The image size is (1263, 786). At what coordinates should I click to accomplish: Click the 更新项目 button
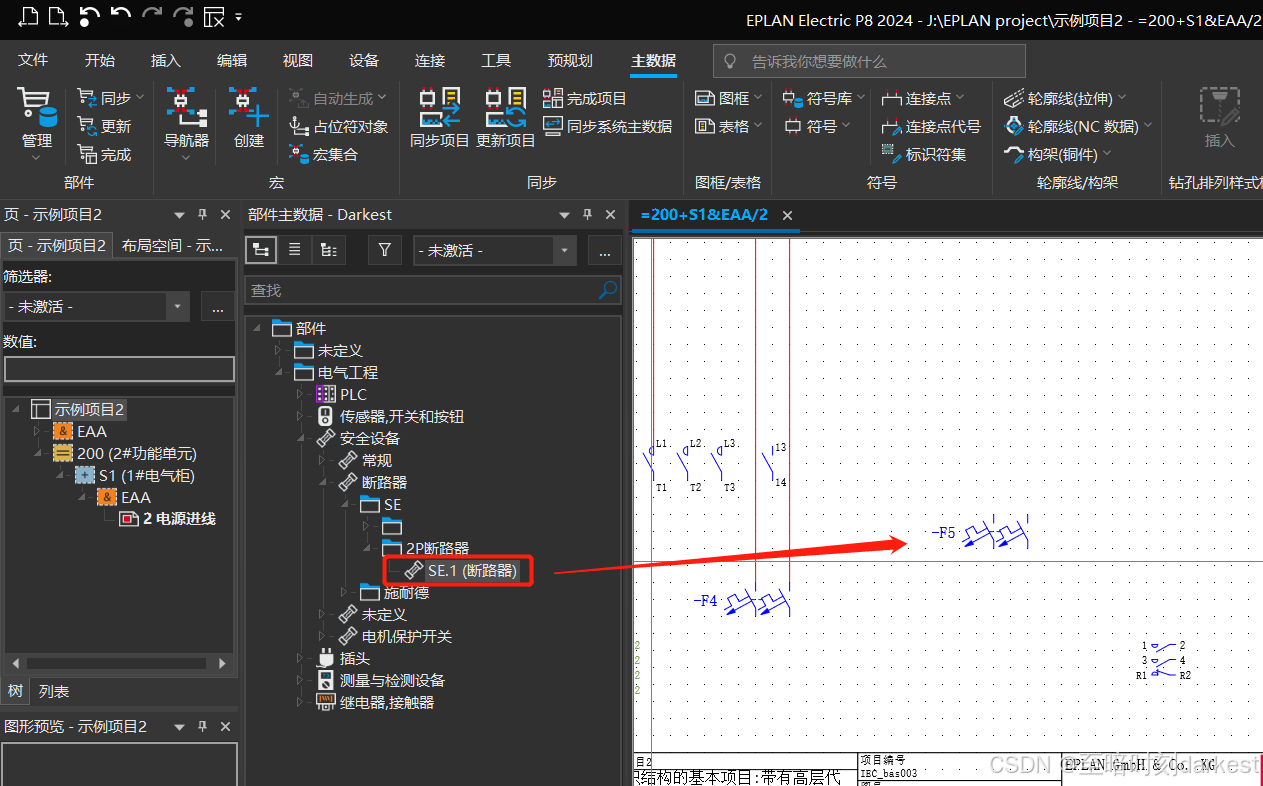pos(505,119)
